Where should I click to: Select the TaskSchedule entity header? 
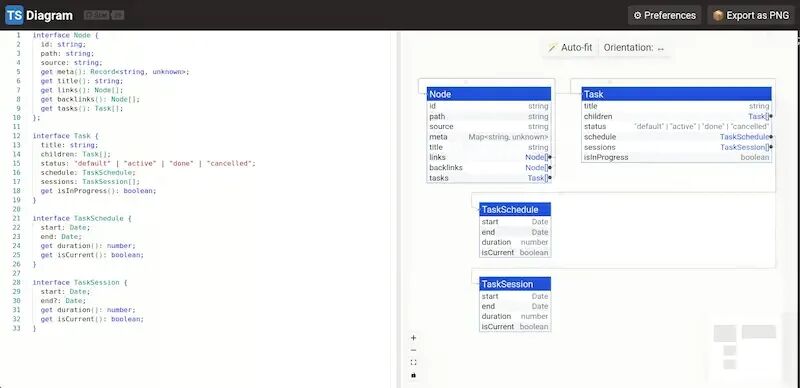515,209
